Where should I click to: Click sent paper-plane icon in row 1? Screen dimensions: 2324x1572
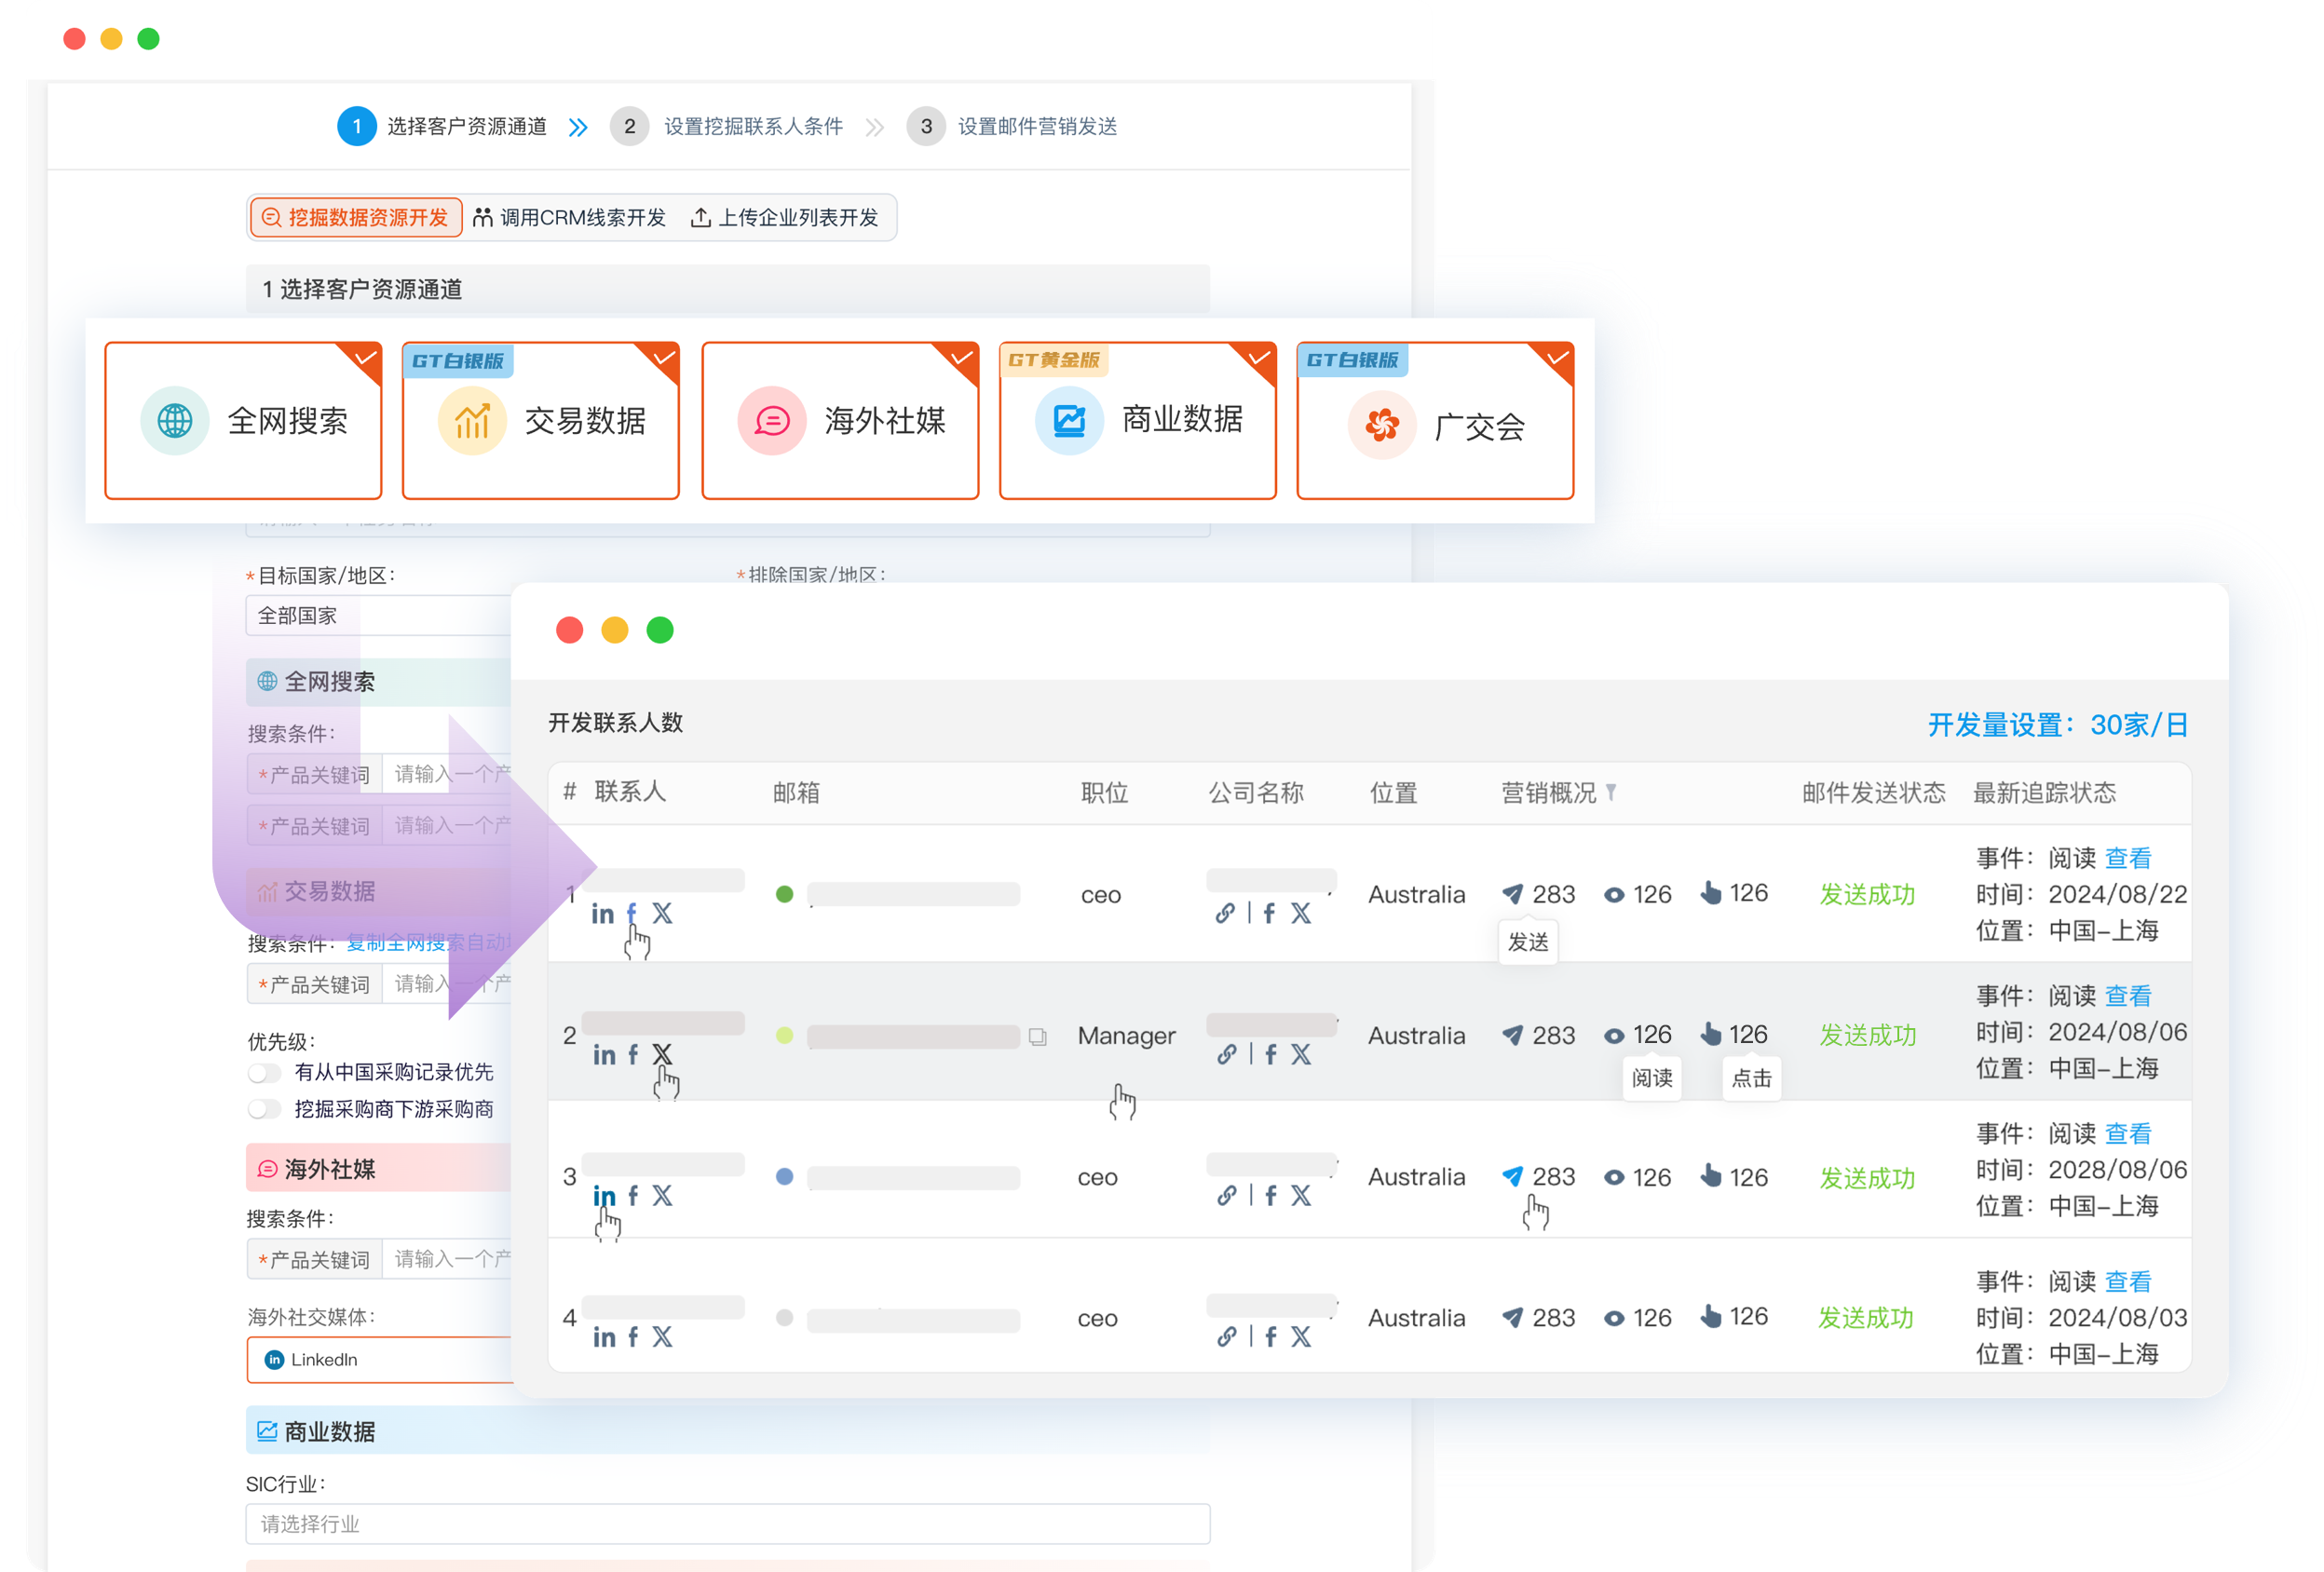[1512, 894]
